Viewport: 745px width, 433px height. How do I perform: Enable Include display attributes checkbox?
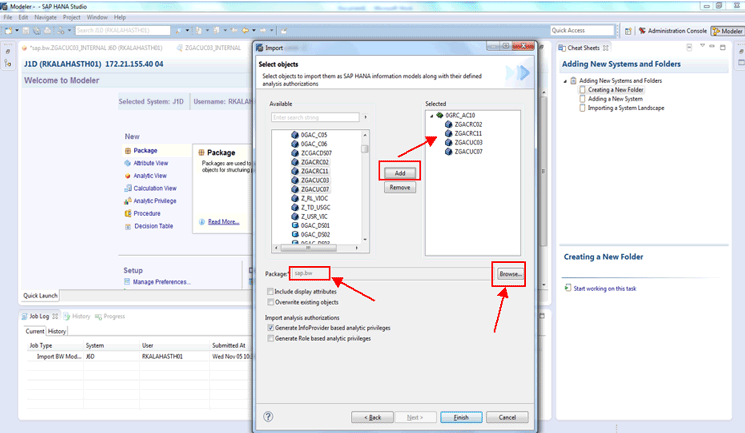(x=272, y=291)
